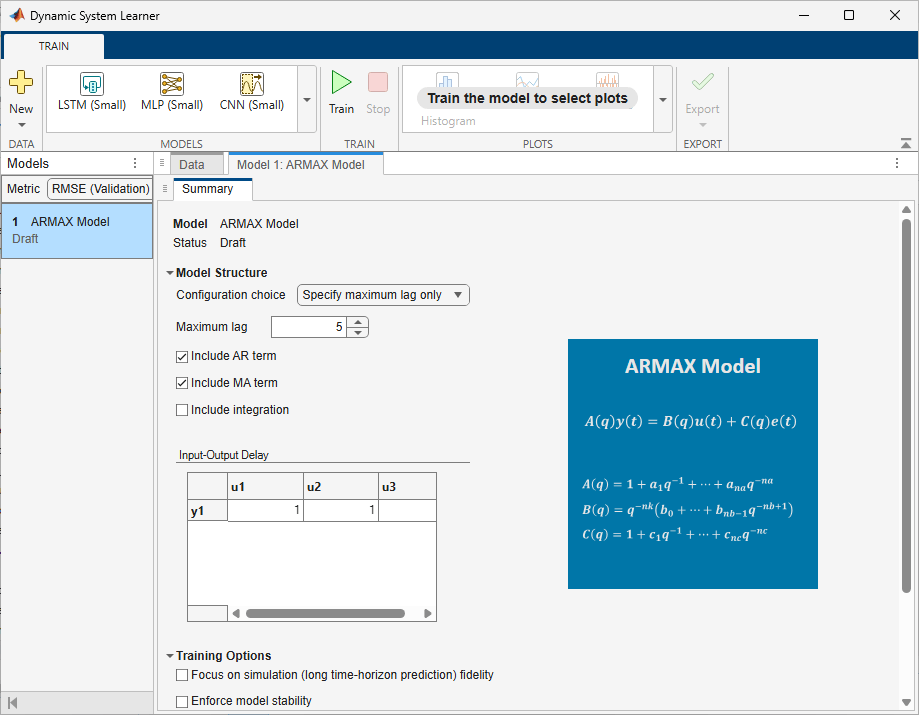Click the u1 column header

point(266,486)
